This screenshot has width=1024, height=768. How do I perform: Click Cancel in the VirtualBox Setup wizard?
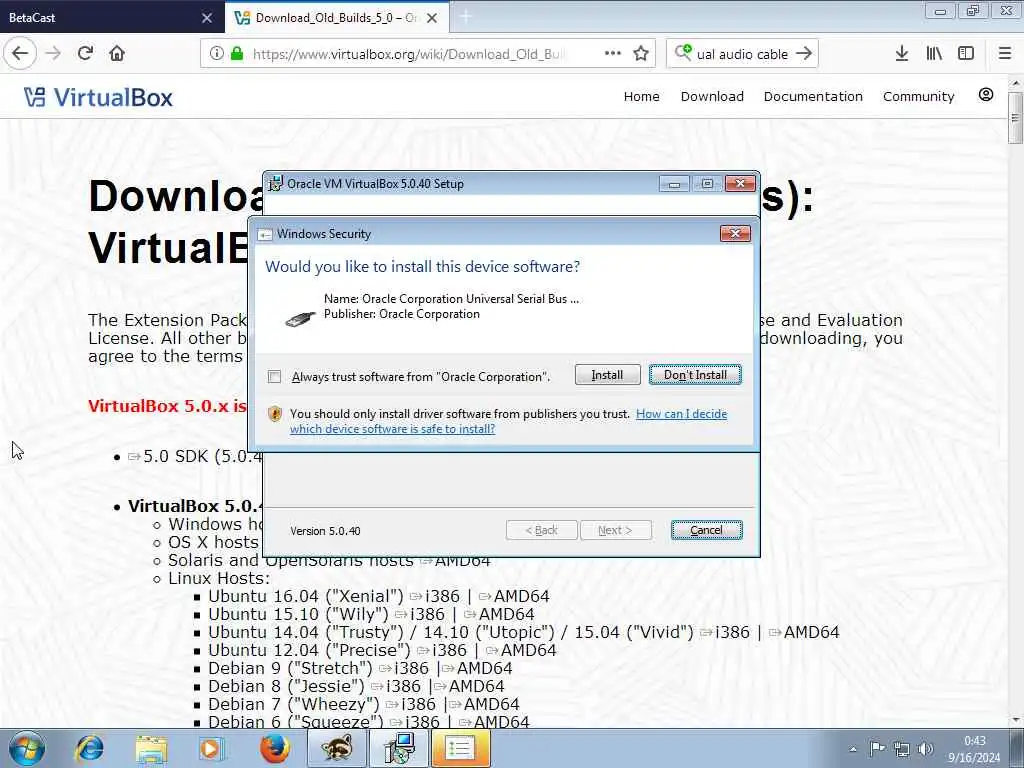707,530
